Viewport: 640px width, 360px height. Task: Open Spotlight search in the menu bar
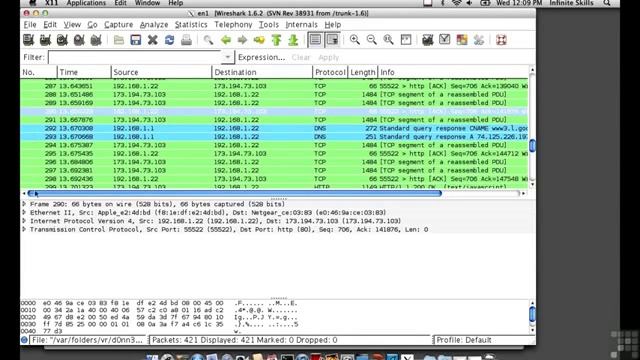[607, 3]
